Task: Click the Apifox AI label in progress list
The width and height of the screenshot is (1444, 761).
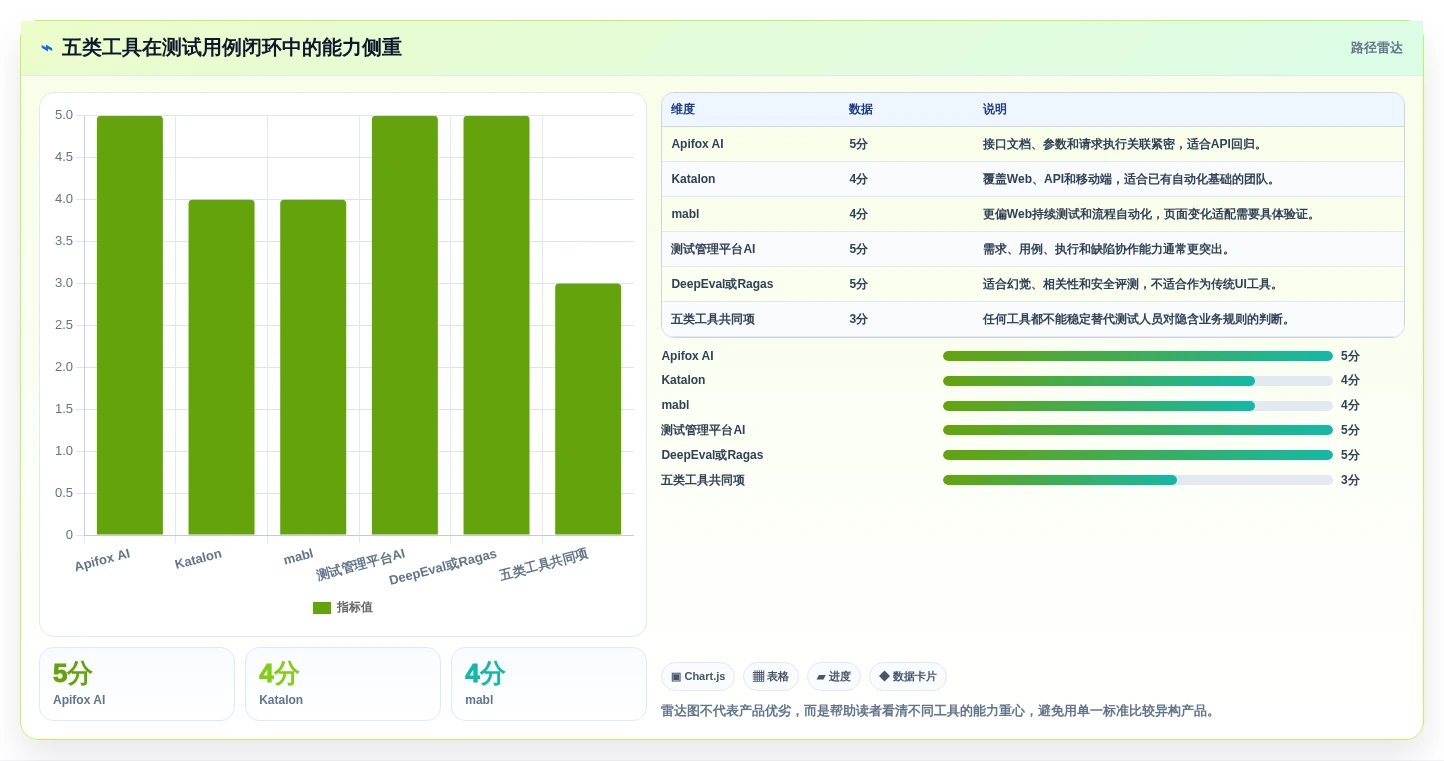Action: pos(687,356)
